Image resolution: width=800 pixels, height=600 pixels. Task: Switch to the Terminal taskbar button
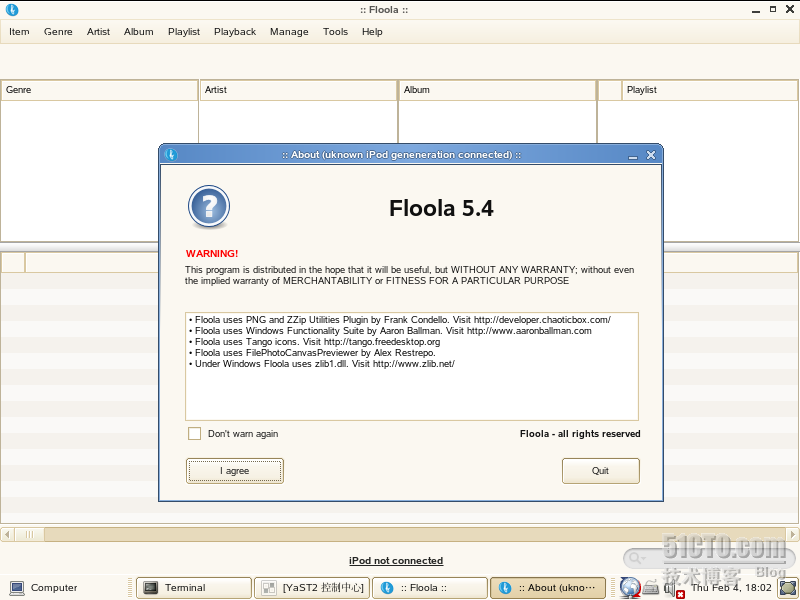tap(194, 588)
